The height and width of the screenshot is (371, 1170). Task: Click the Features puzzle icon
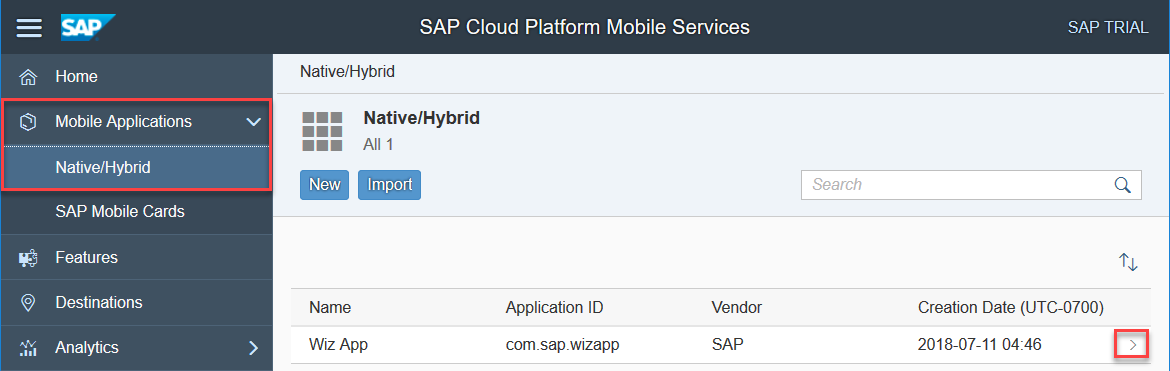tap(28, 258)
